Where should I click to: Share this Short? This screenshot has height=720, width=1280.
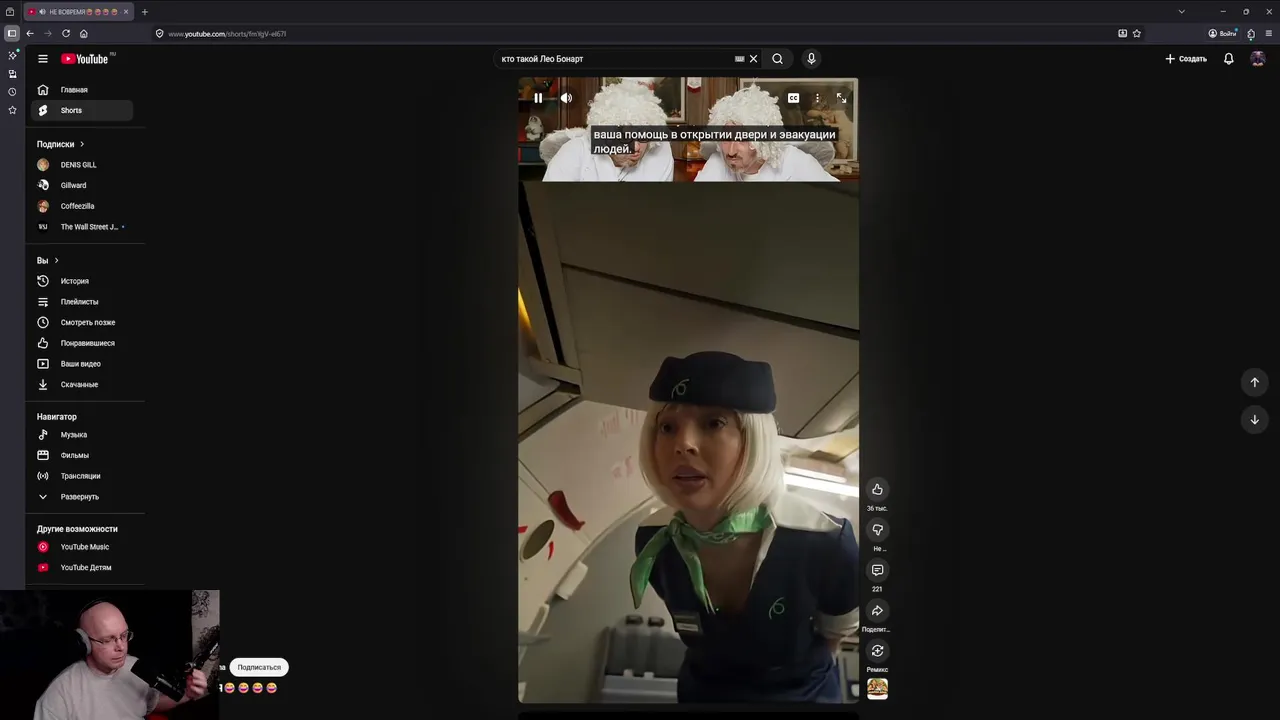click(x=877, y=611)
